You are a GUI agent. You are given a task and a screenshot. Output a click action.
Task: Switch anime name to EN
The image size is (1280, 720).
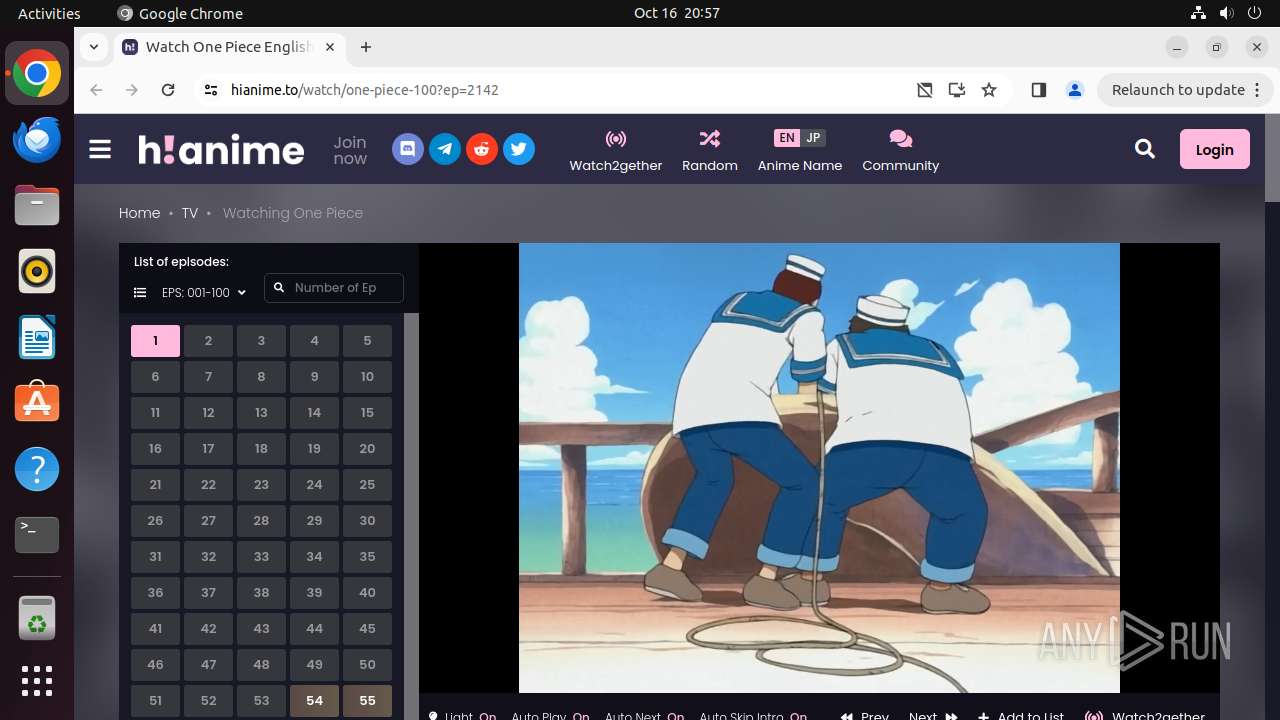coord(787,138)
